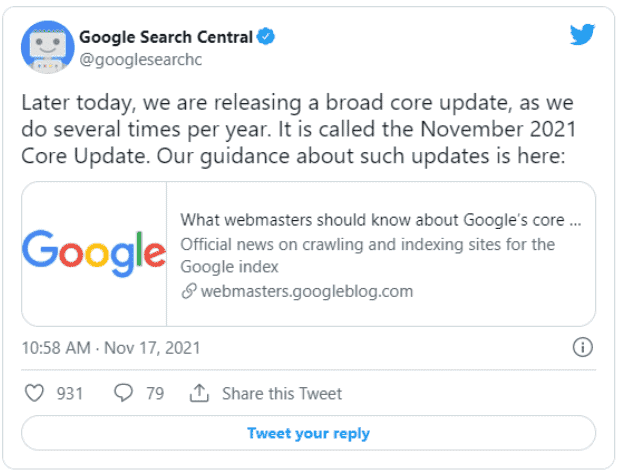Click the blue verified badge
The image size is (622, 472).
(x=265, y=37)
